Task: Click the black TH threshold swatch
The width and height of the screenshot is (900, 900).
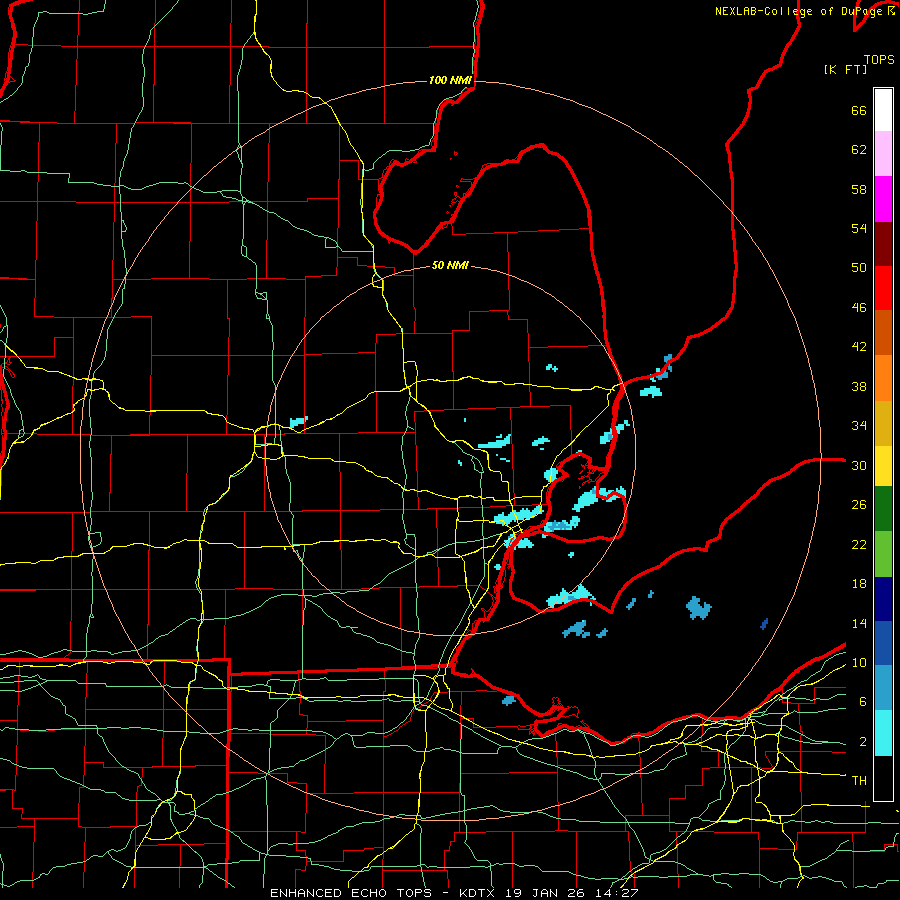Action: (x=883, y=778)
